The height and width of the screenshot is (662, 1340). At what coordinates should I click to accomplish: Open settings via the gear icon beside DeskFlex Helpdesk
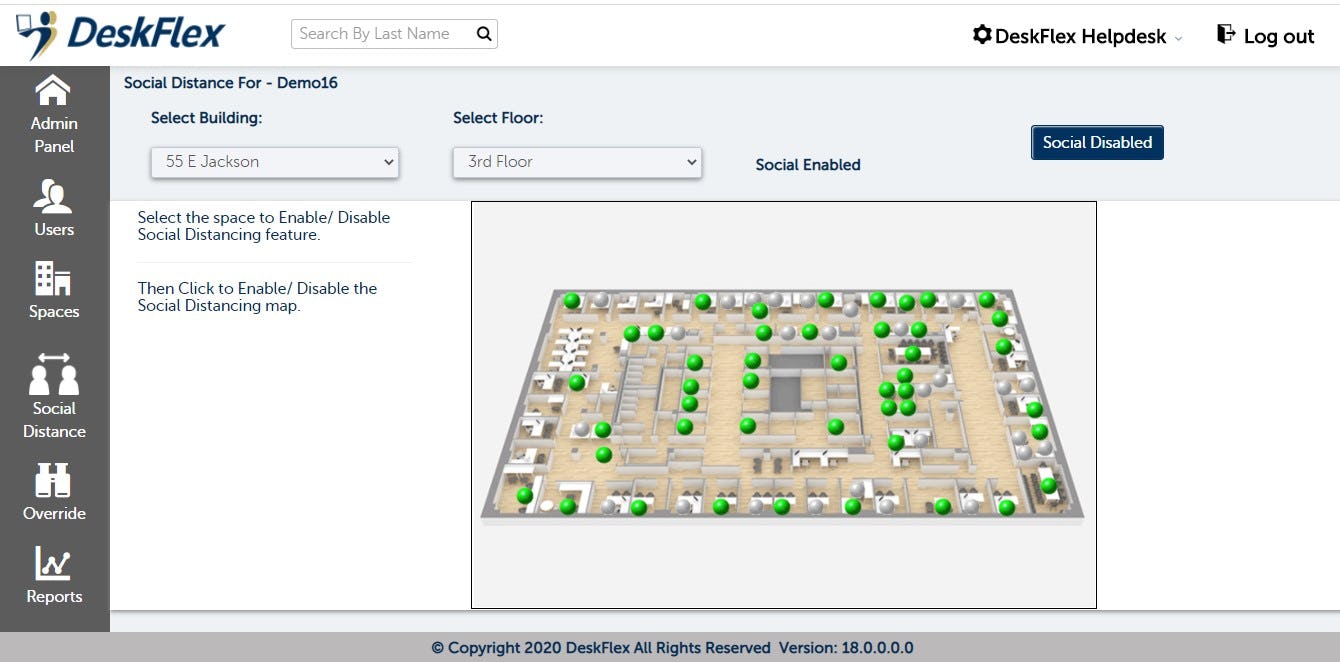pos(983,33)
